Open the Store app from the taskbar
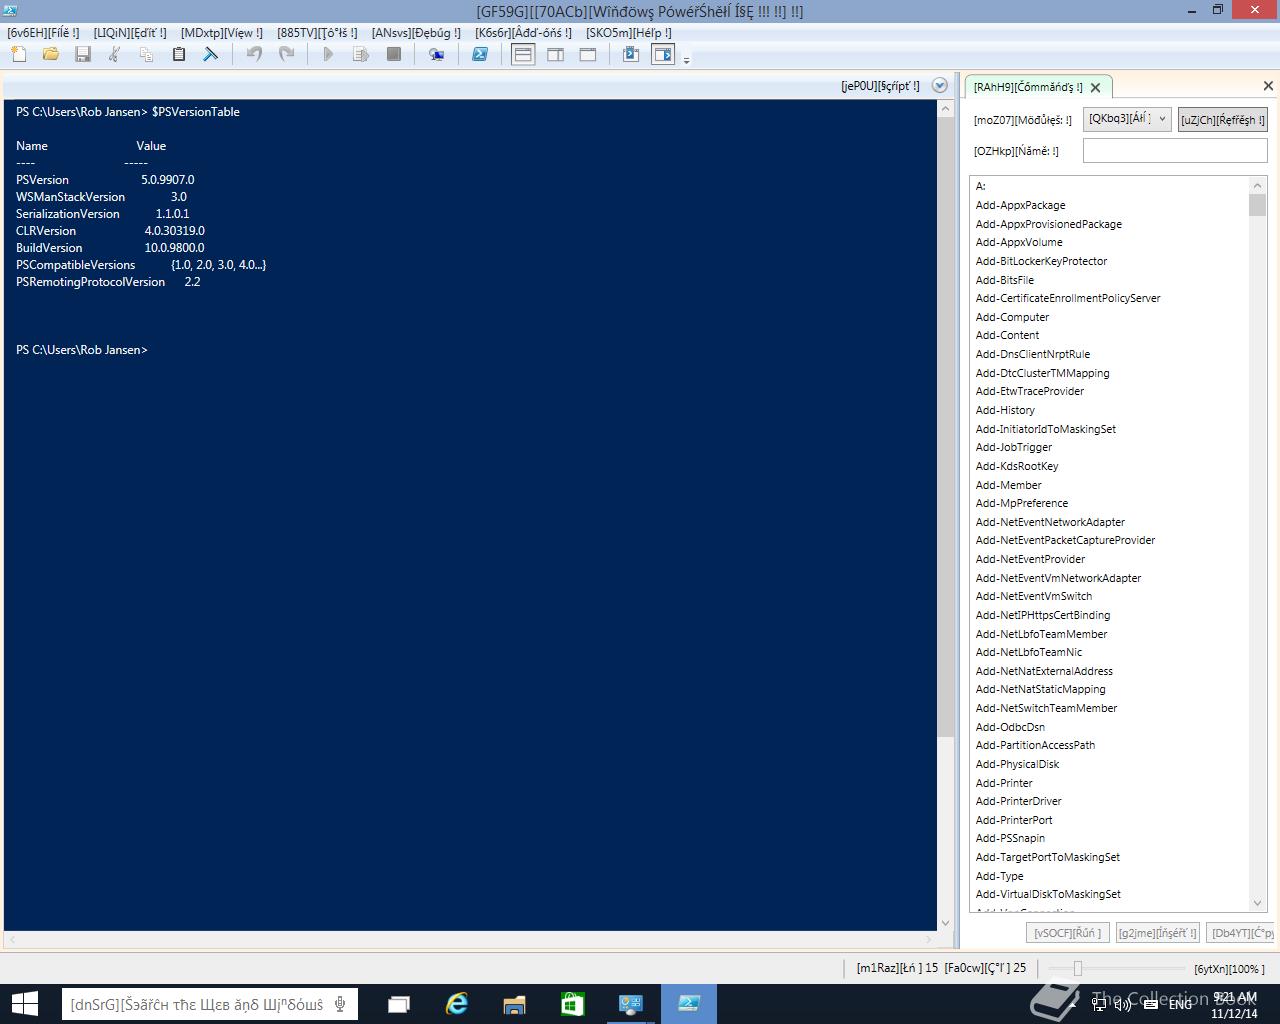Viewport: 1280px width, 1024px height. click(x=572, y=1004)
